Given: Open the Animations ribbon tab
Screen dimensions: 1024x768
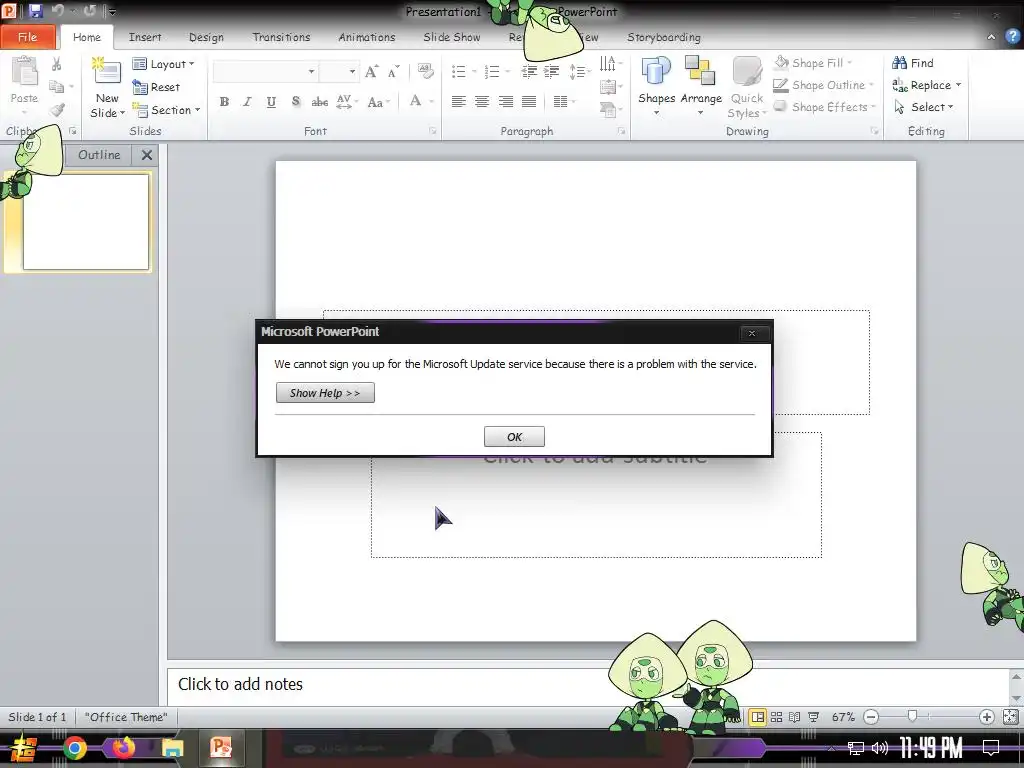Looking at the screenshot, I should pyautogui.click(x=367, y=37).
